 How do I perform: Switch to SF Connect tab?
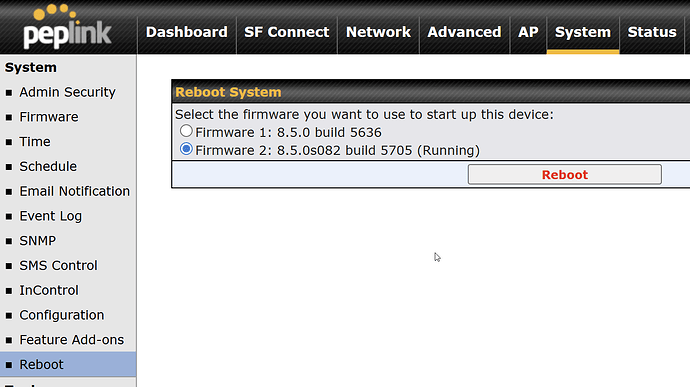pos(286,32)
